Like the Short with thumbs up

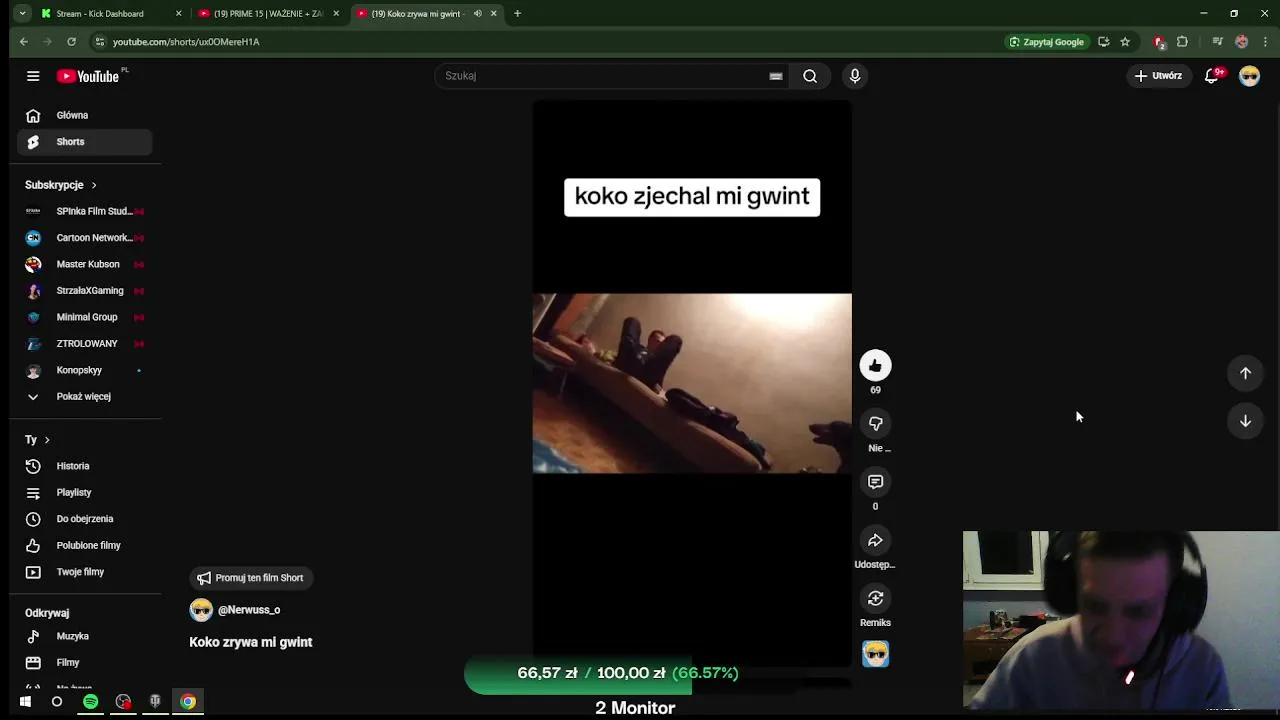875,366
